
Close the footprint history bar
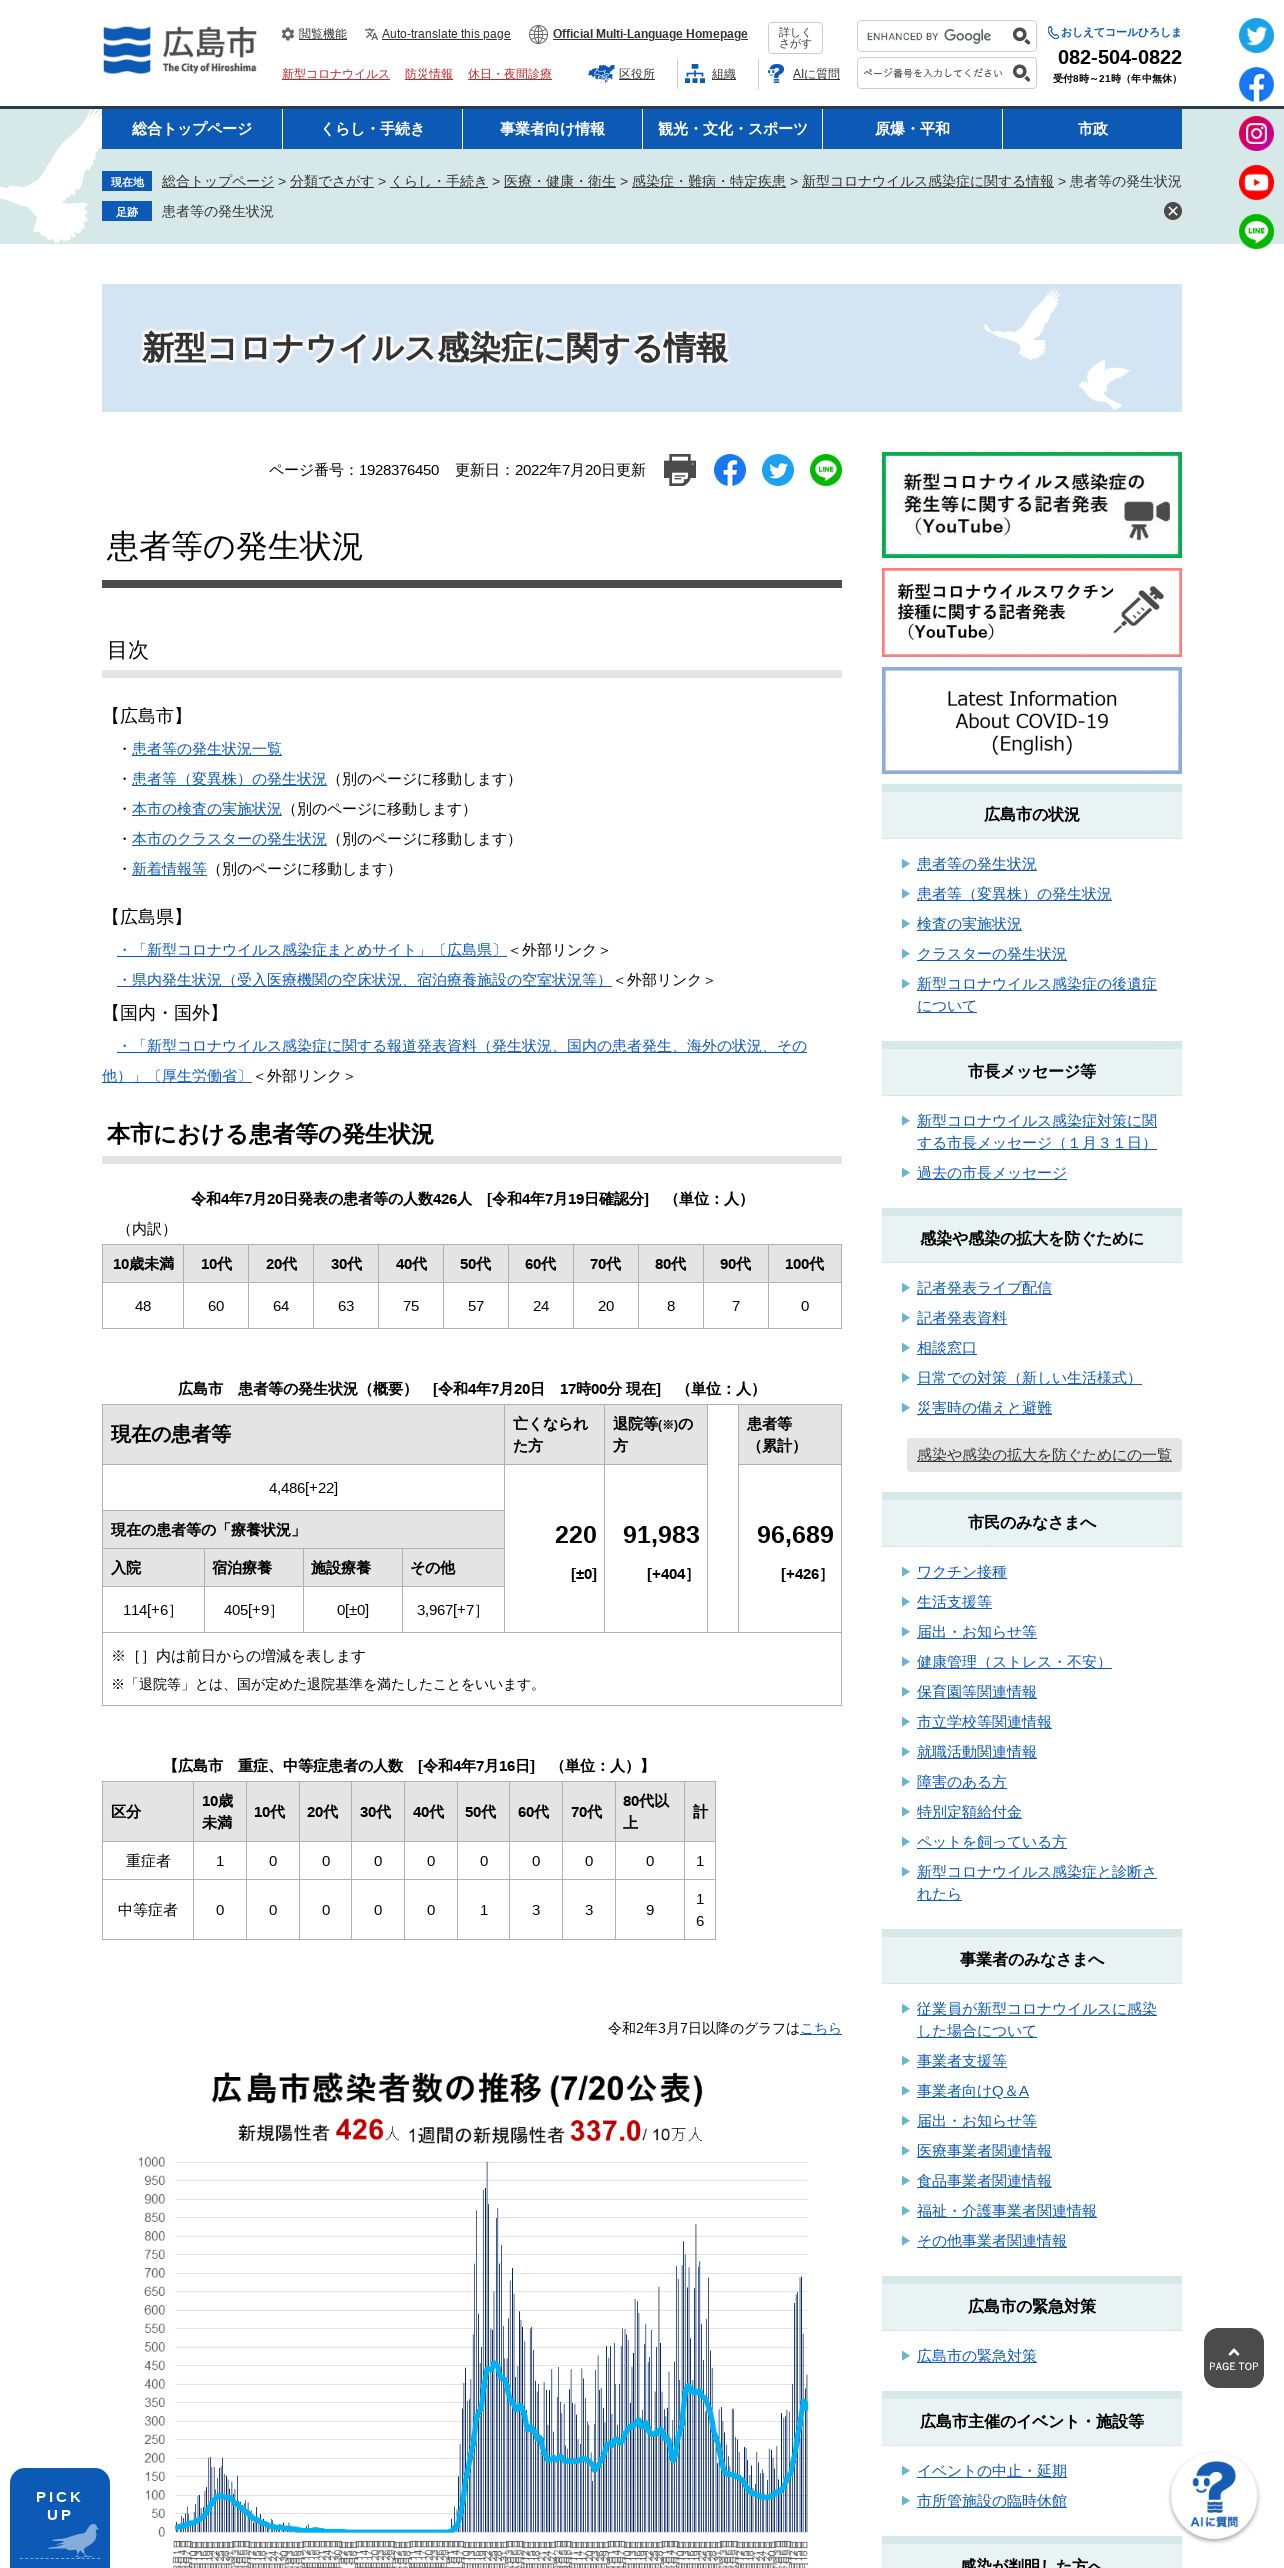coord(1173,211)
